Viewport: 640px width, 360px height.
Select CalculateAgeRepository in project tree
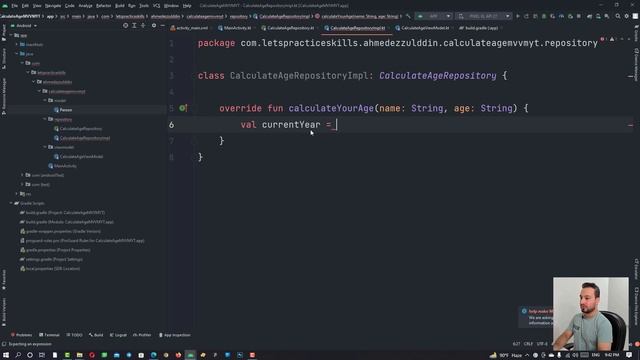pos(78,129)
